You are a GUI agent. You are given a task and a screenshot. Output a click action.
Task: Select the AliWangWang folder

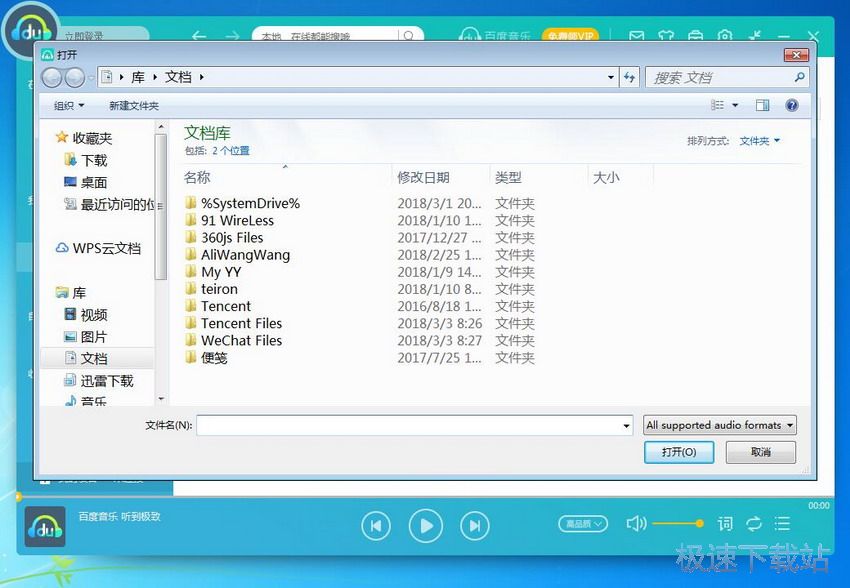click(237, 255)
